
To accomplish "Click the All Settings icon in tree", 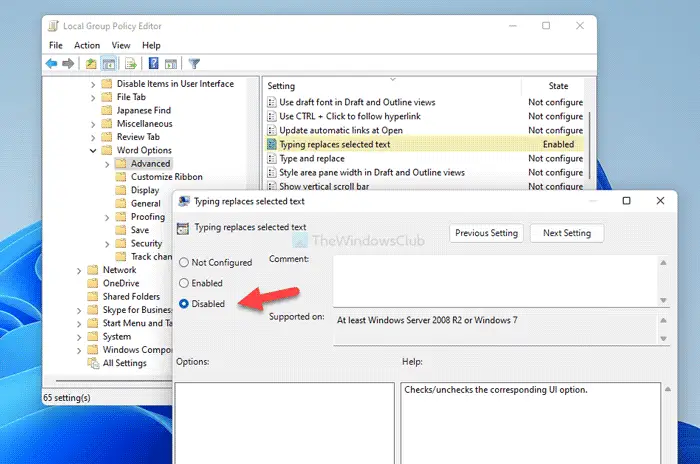I will 93,363.
